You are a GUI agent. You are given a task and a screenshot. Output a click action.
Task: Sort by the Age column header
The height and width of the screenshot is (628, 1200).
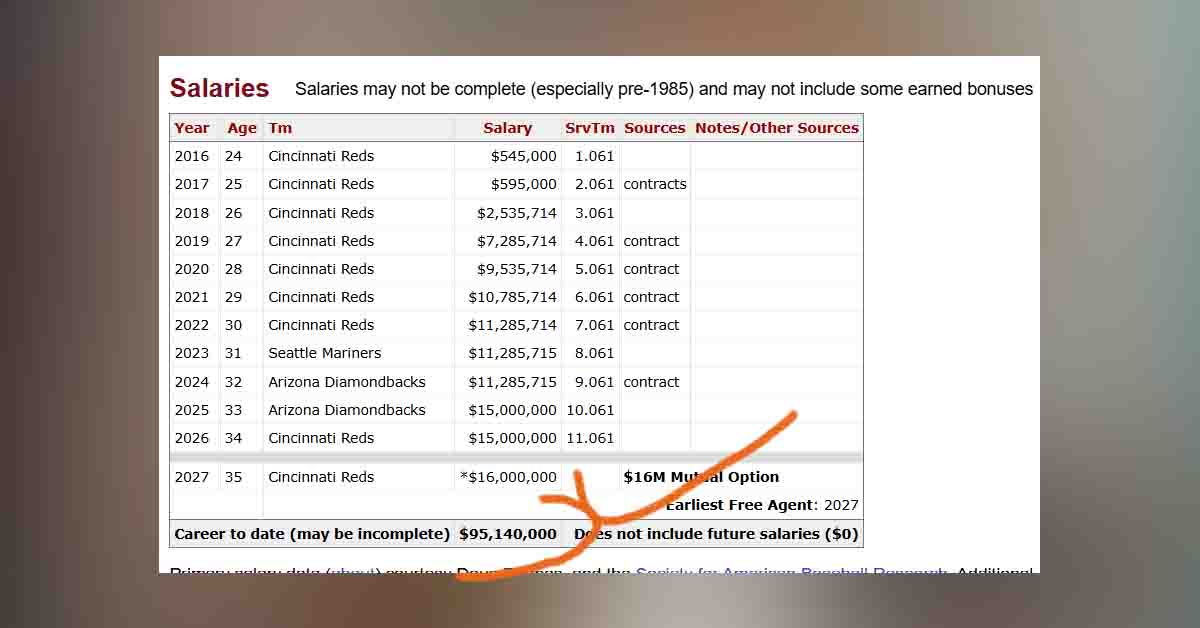(x=242, y=128)
